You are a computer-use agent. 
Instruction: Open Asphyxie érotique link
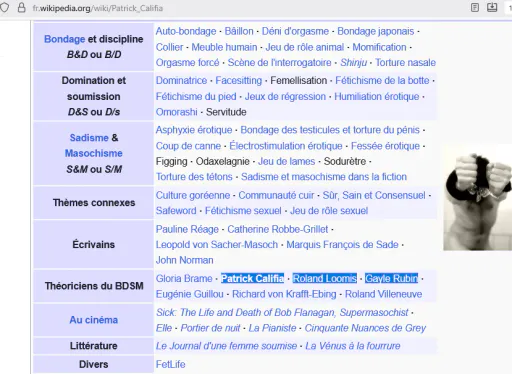coord(194,130)
